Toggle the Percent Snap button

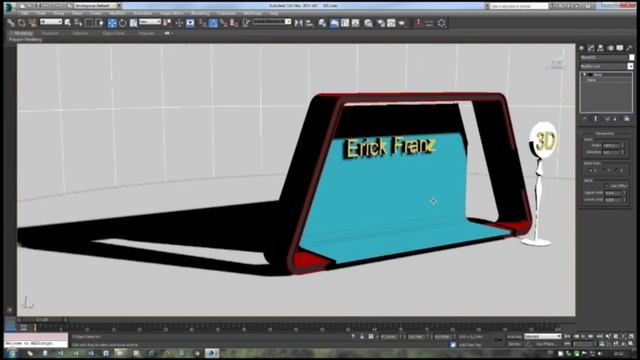point(223,23)
